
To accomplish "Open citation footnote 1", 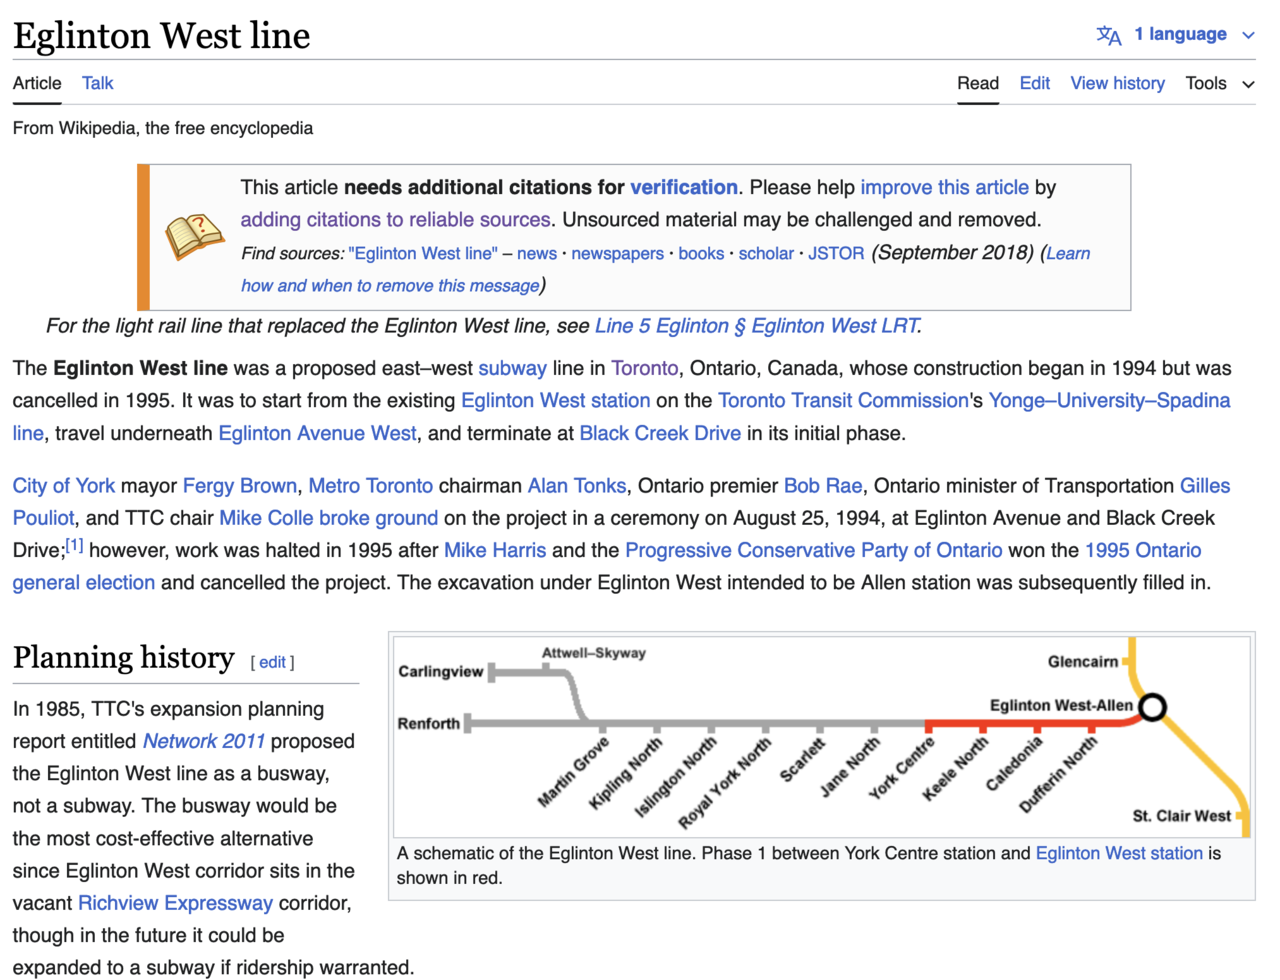I will pyautogui.click(x=75, y=545).
